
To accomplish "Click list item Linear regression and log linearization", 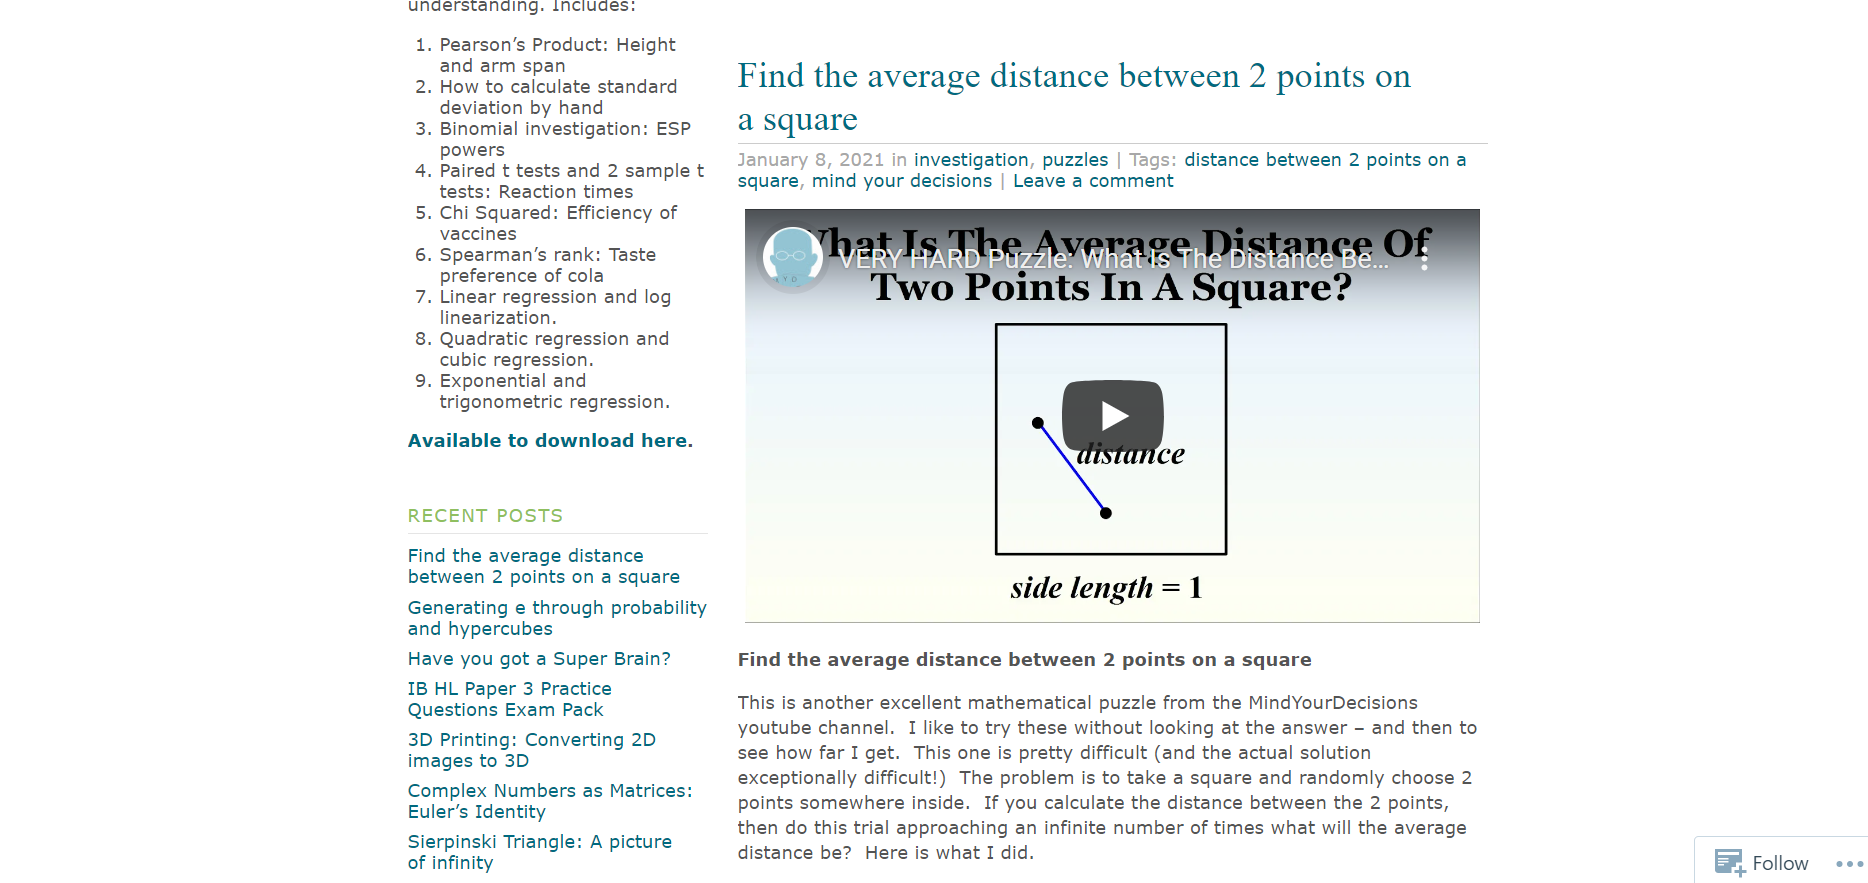I will 555,307.
